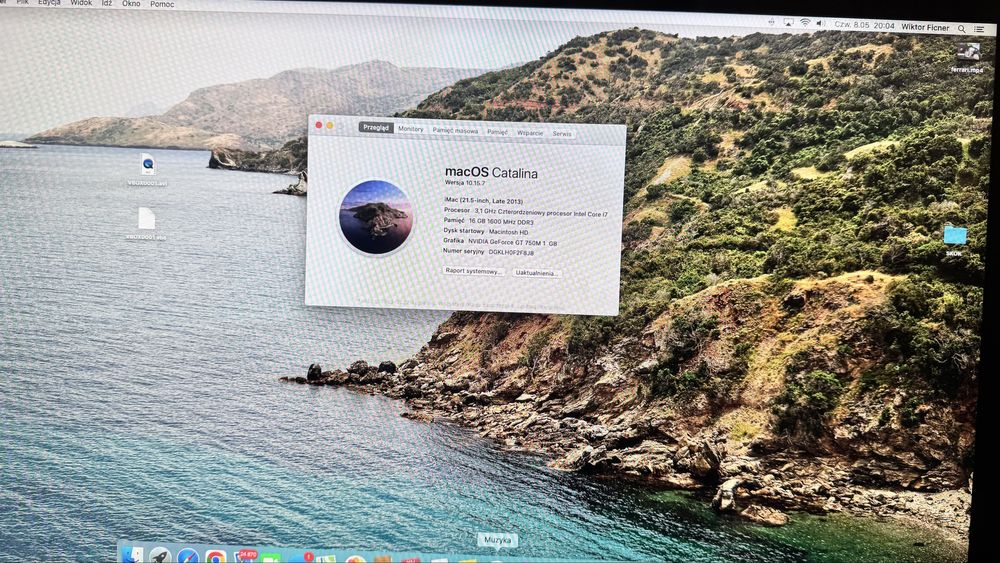Click the 3,1 GHz processor description text
Screen dimensions: 1000x563
[x=541, y=212]
